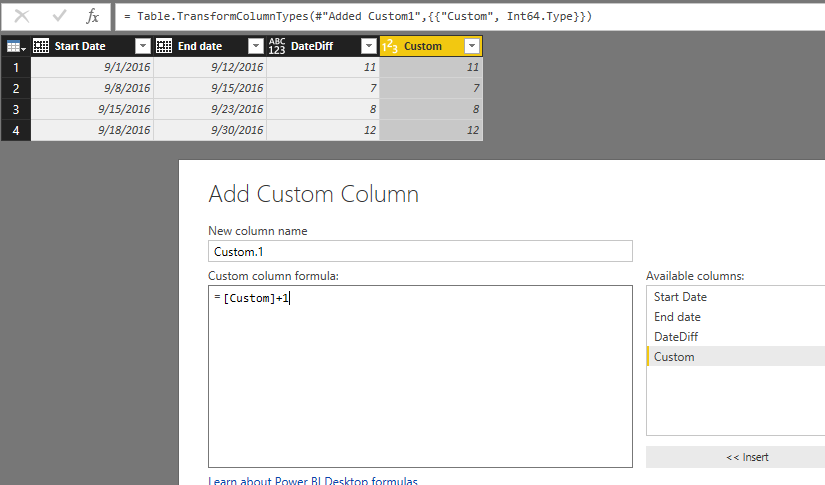Image resolution: width=825 pixels, height=485 pixels.
Task: Select End date in Available columns
Action: click(x=736, y=317)
